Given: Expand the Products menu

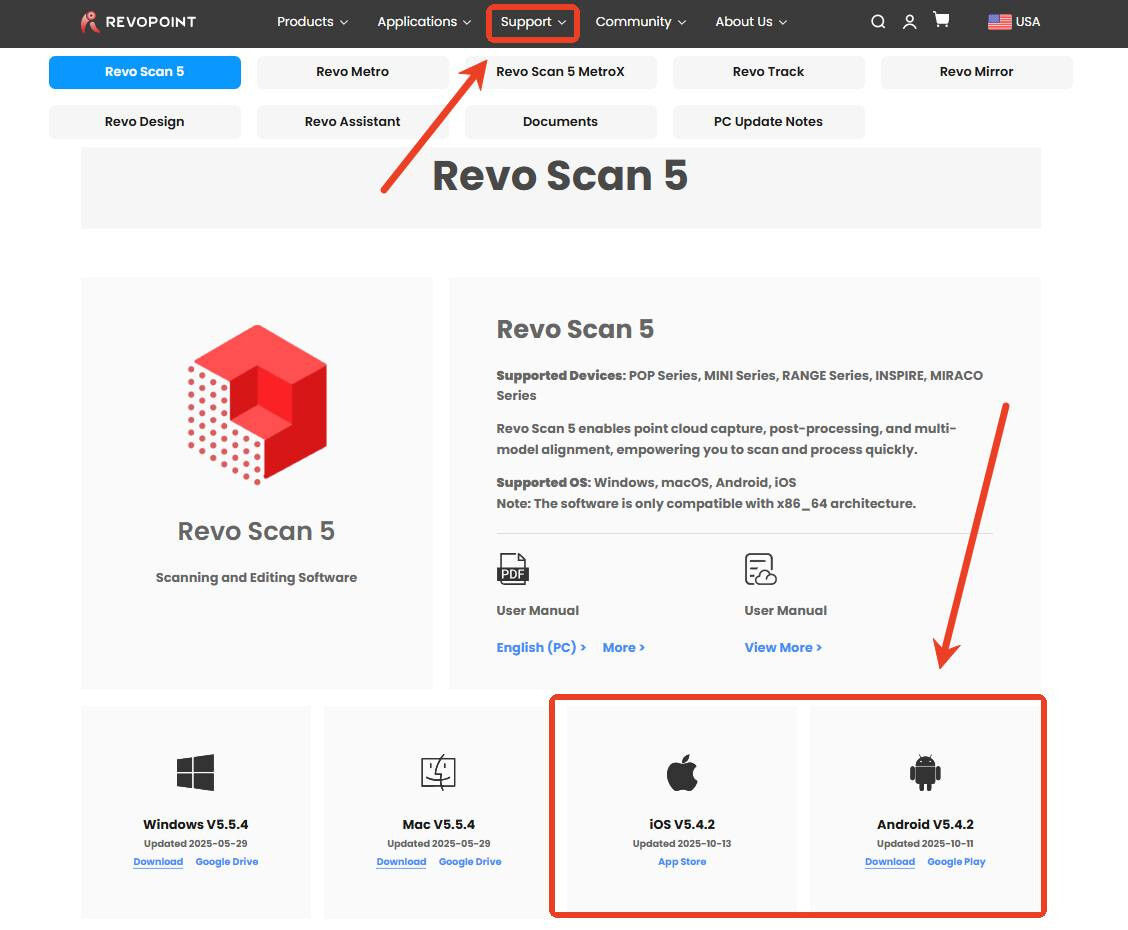Looking at the screenshot, I should coord(312,22).
